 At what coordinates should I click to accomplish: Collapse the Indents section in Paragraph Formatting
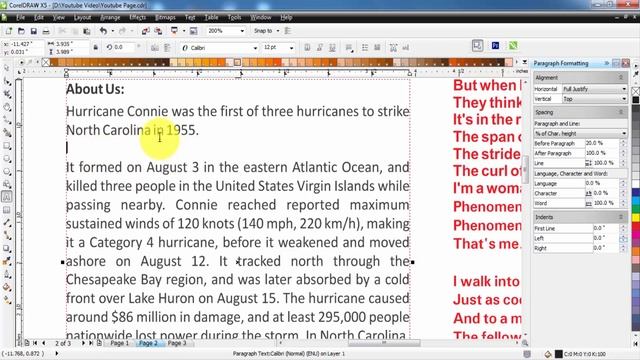tap(621, 217)
